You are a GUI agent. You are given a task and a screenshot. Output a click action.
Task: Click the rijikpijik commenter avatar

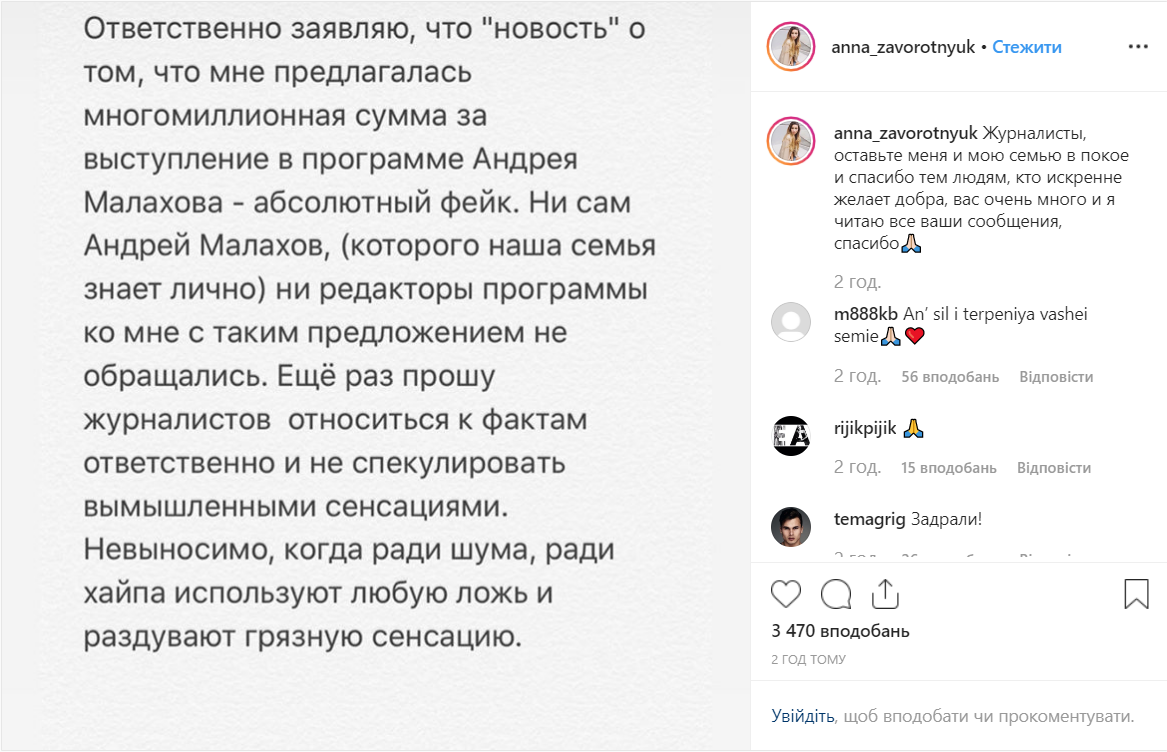791,436
